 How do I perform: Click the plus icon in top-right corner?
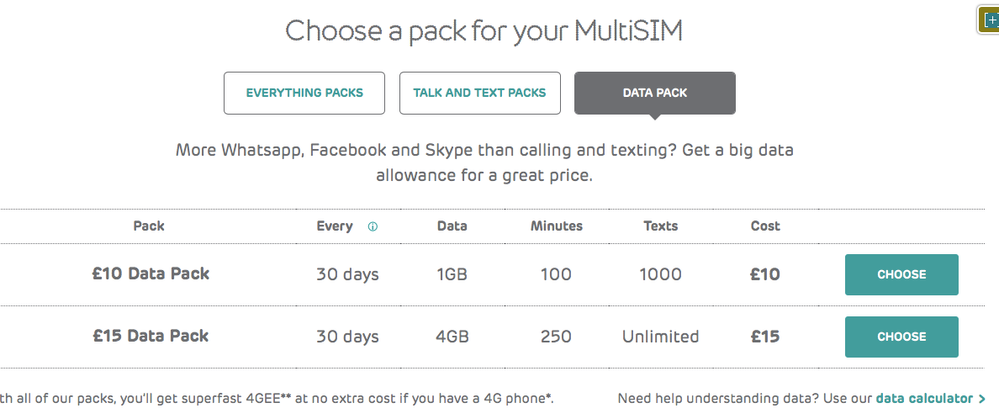pos(989,20)
